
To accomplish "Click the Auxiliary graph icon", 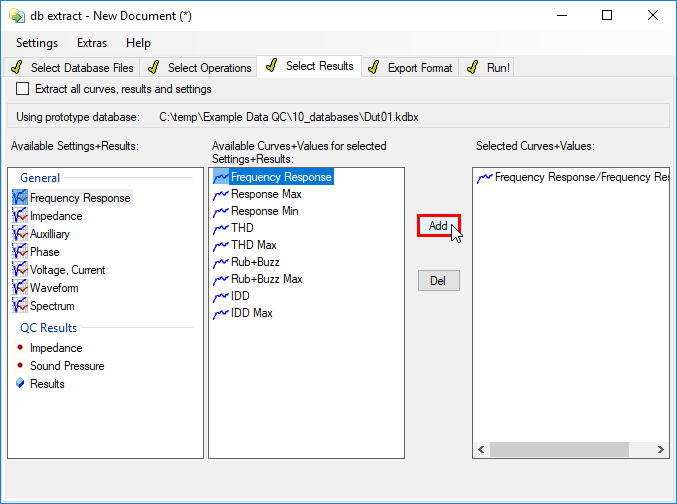I will tap(20, 234).
